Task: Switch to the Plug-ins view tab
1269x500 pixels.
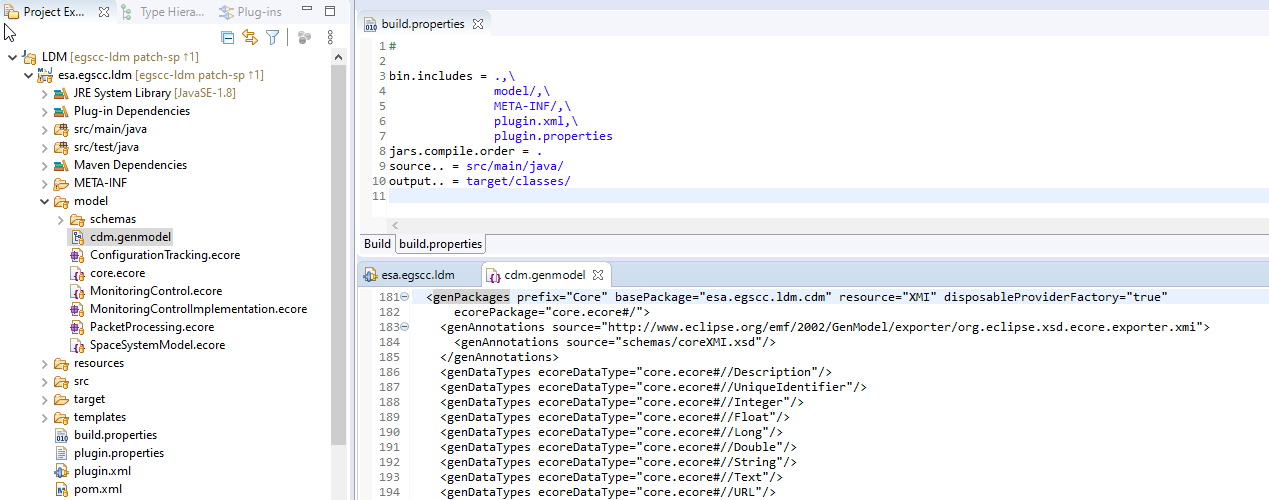Action: click(x=251, y=12)
